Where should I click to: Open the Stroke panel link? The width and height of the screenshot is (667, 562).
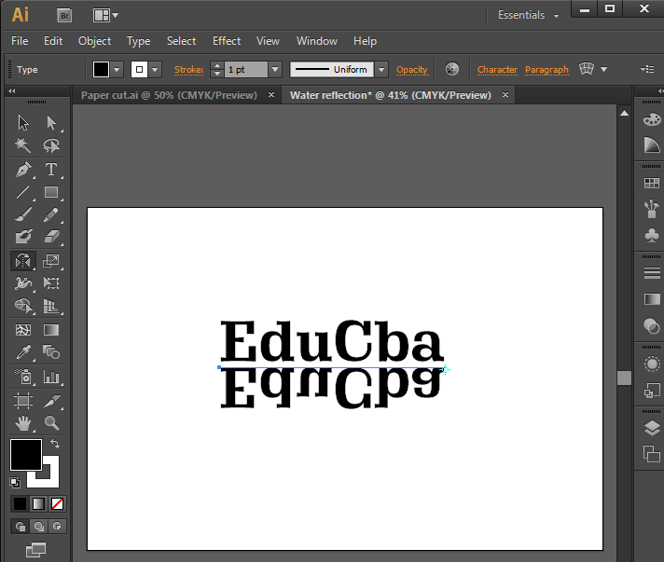tap(189, 69)
